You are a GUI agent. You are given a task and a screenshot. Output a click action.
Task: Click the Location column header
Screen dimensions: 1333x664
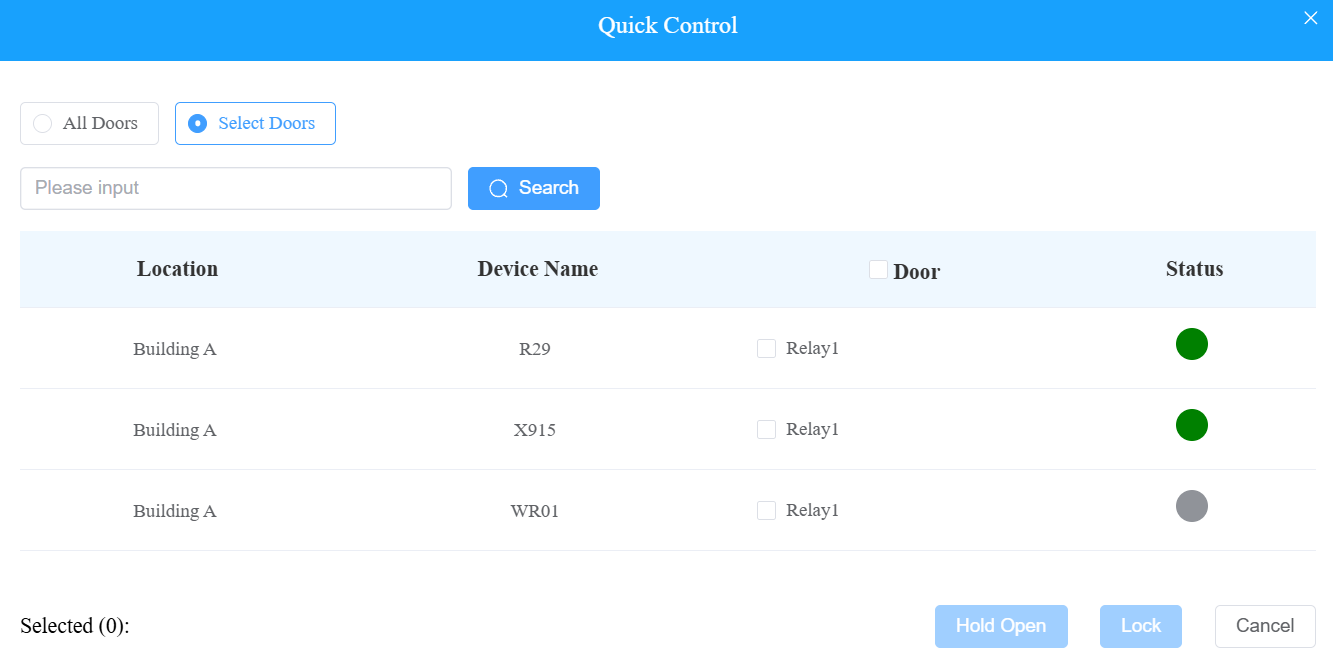(x=177, y=269)
